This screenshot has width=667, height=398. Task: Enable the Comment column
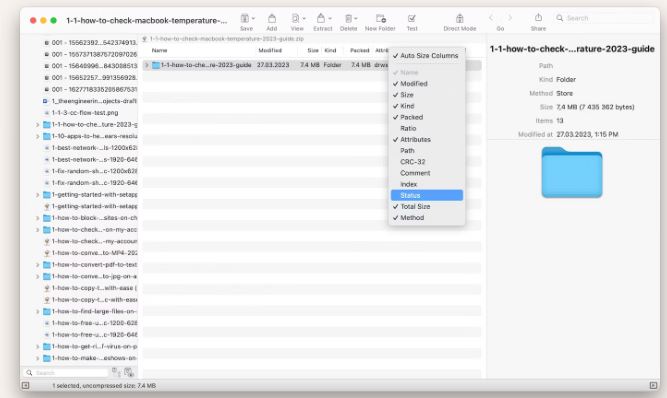click(x=427, y=173)
